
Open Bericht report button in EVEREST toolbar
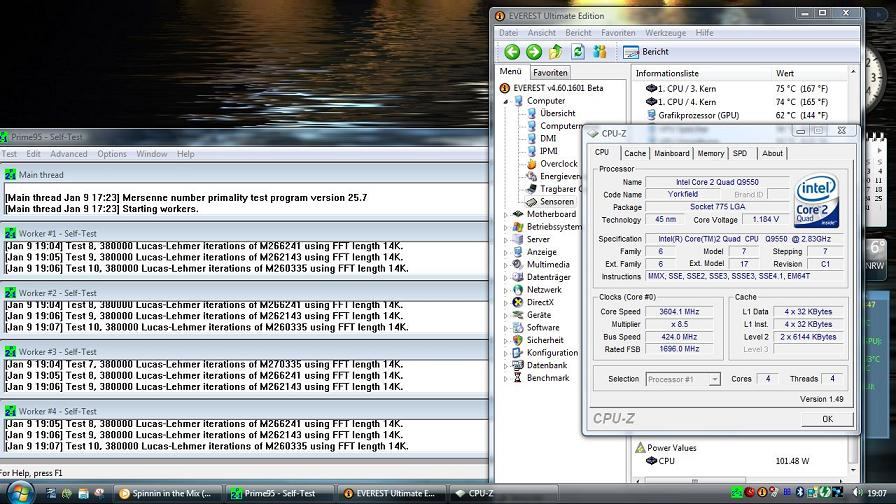[x=646, y=52]
